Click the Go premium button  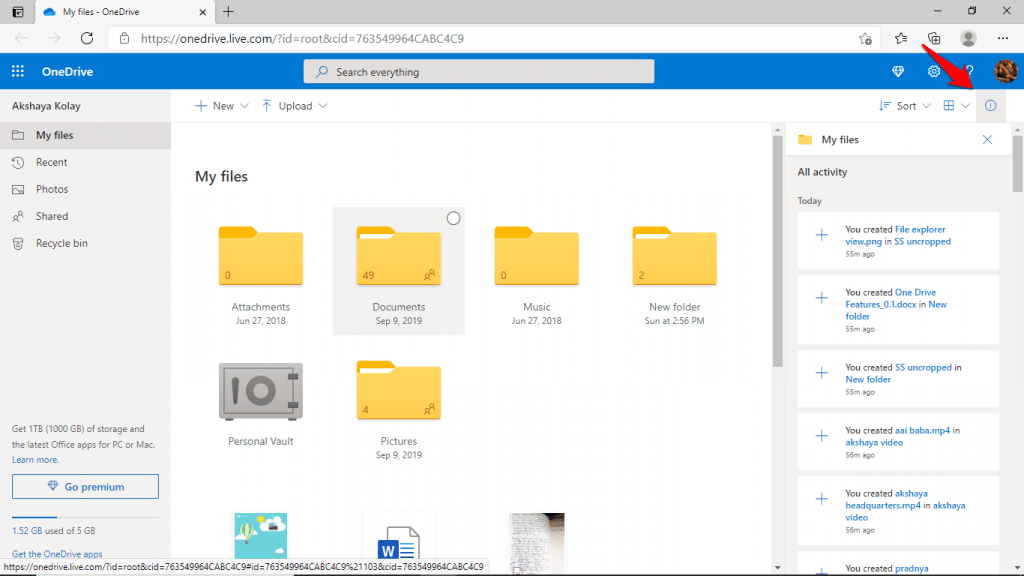coord(85,486)
